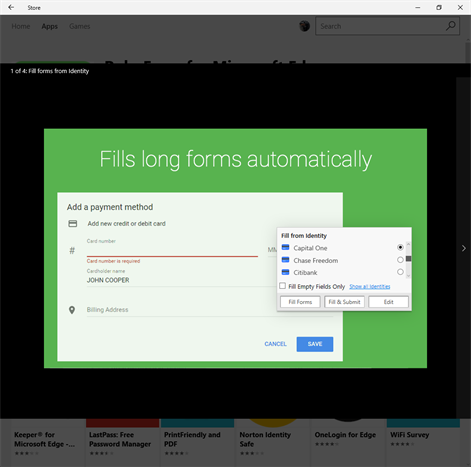Enable Fill Empty Fields Only checkbox
The image size is (471, 467).
click(x=283, y=286)
